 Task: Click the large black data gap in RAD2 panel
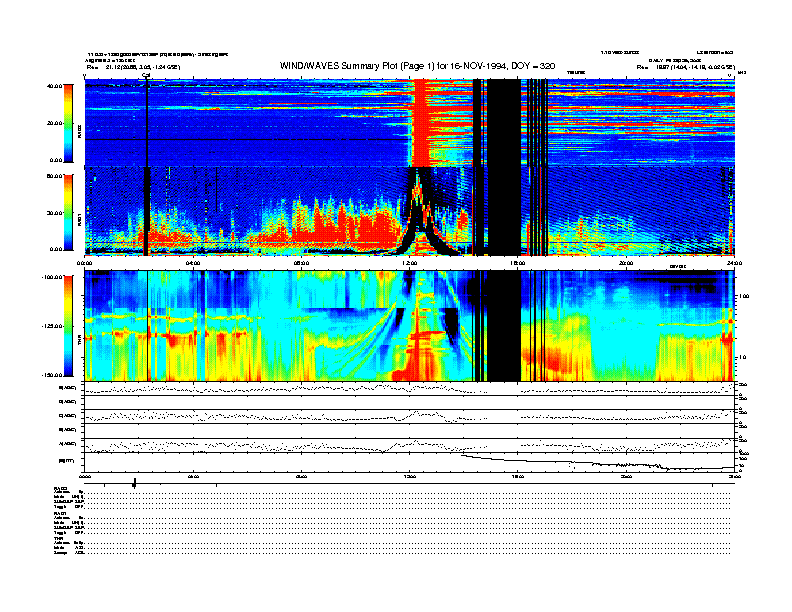504,123
